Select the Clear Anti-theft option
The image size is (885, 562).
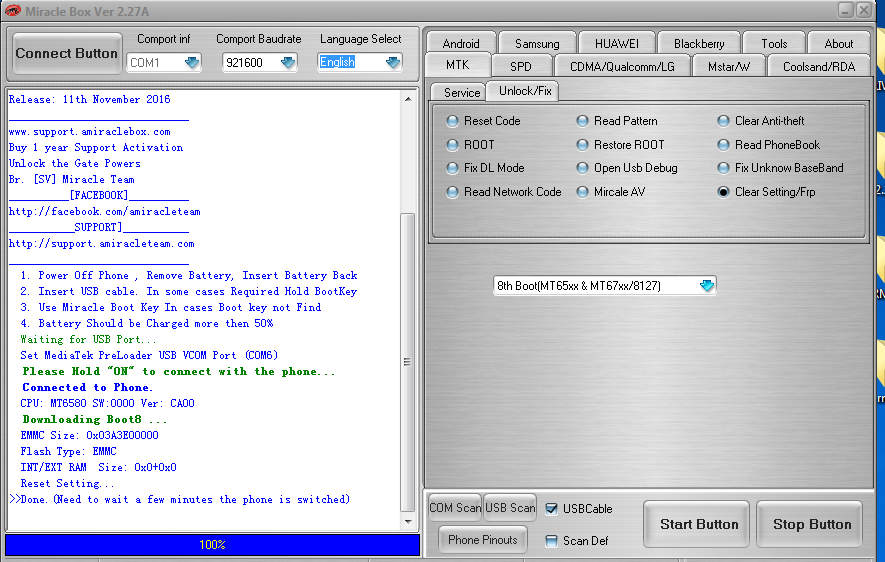(724, 121)
